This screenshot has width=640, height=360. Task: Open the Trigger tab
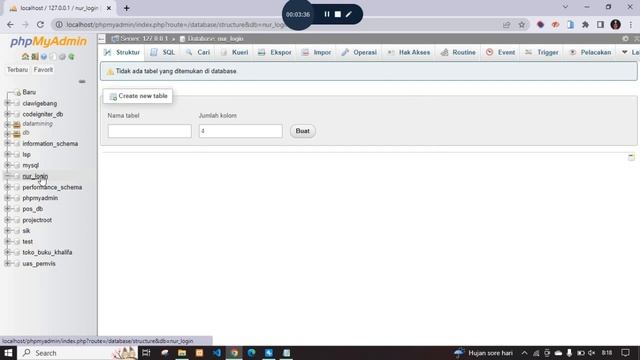pos(542,52)
